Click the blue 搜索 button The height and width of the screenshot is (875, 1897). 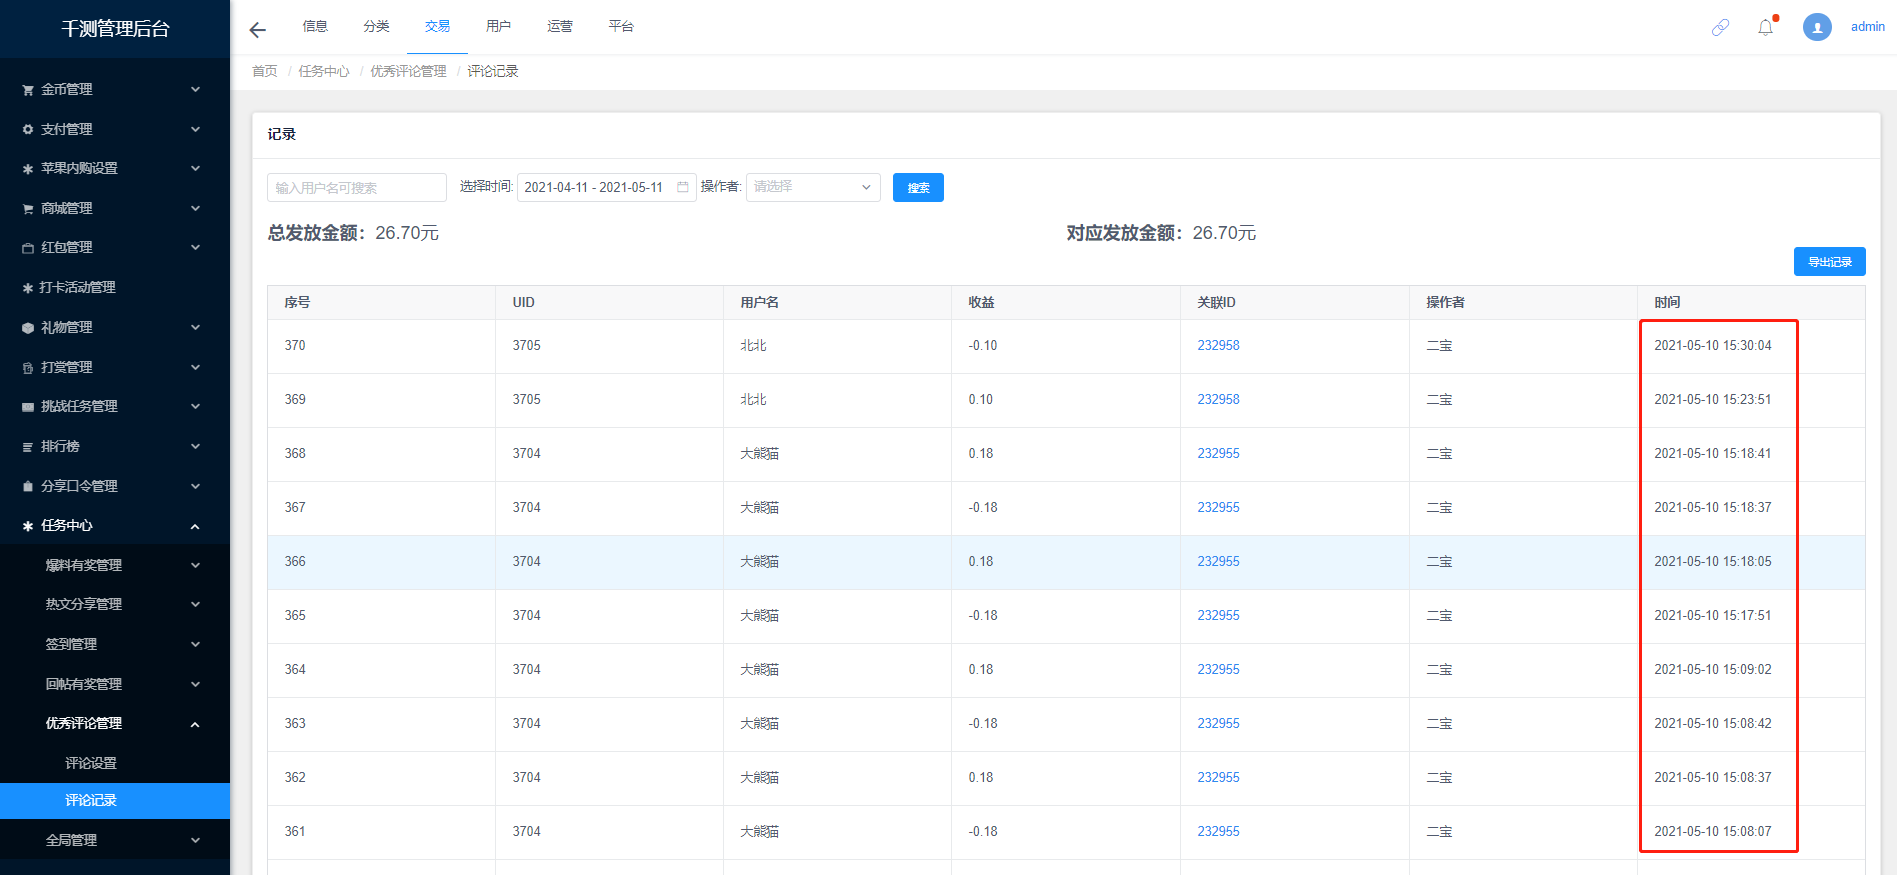coord(918,187)
